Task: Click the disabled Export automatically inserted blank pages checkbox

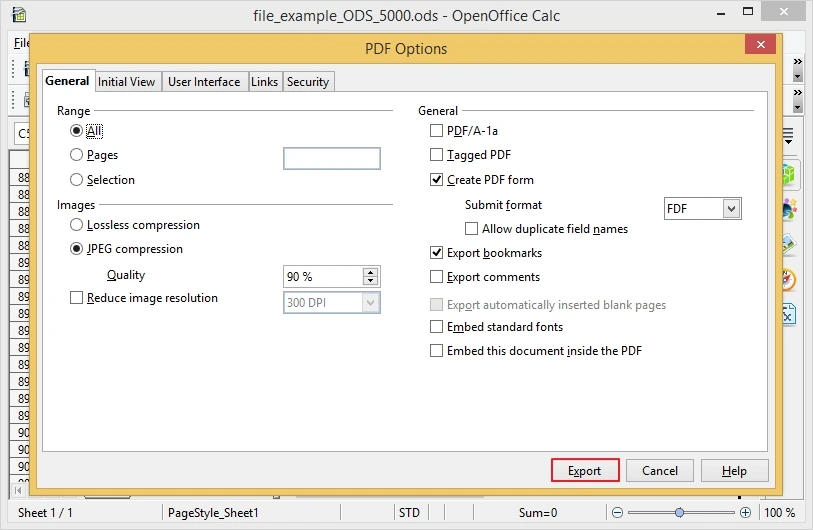Action: point(437,304)
